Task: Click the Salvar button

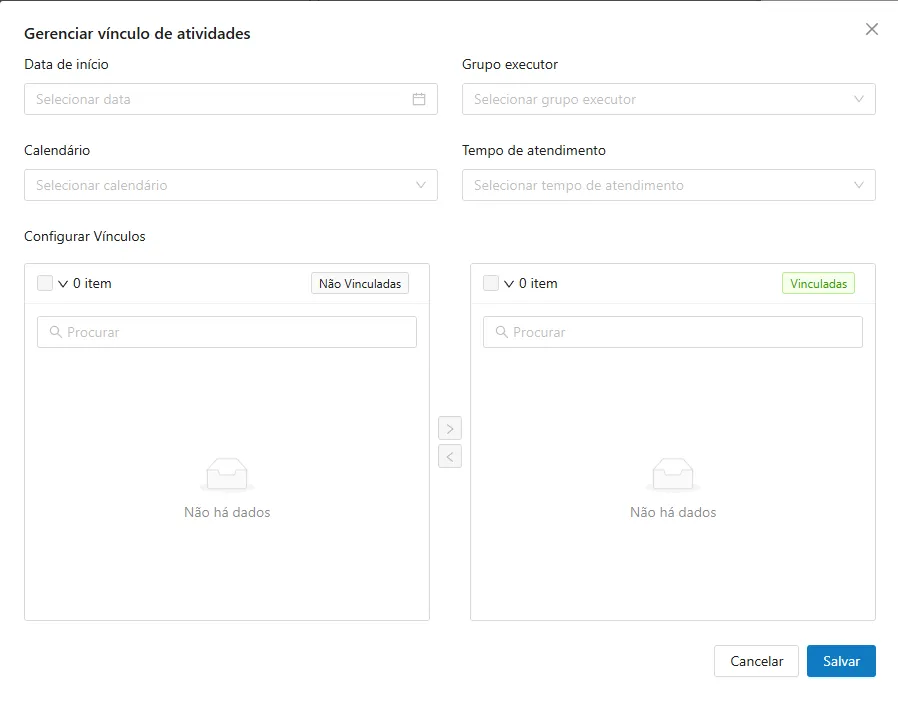Action: point(841,661)
